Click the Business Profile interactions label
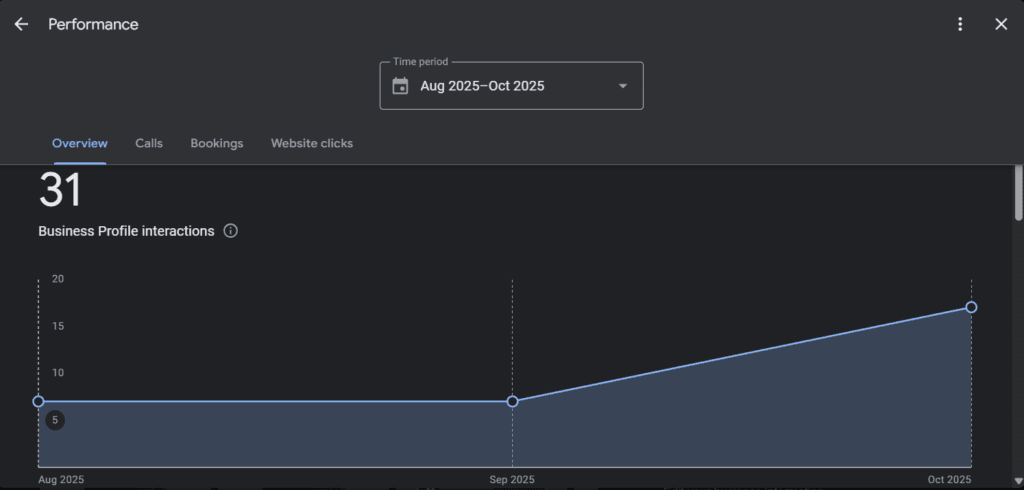 pyautogui.click(x=126, y=231)
